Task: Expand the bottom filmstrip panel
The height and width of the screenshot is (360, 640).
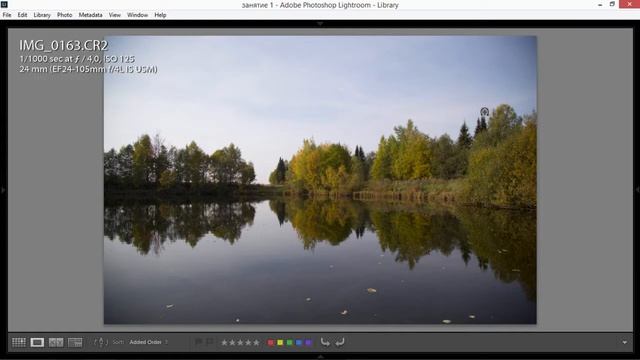Action: click(x=320, y=357)
